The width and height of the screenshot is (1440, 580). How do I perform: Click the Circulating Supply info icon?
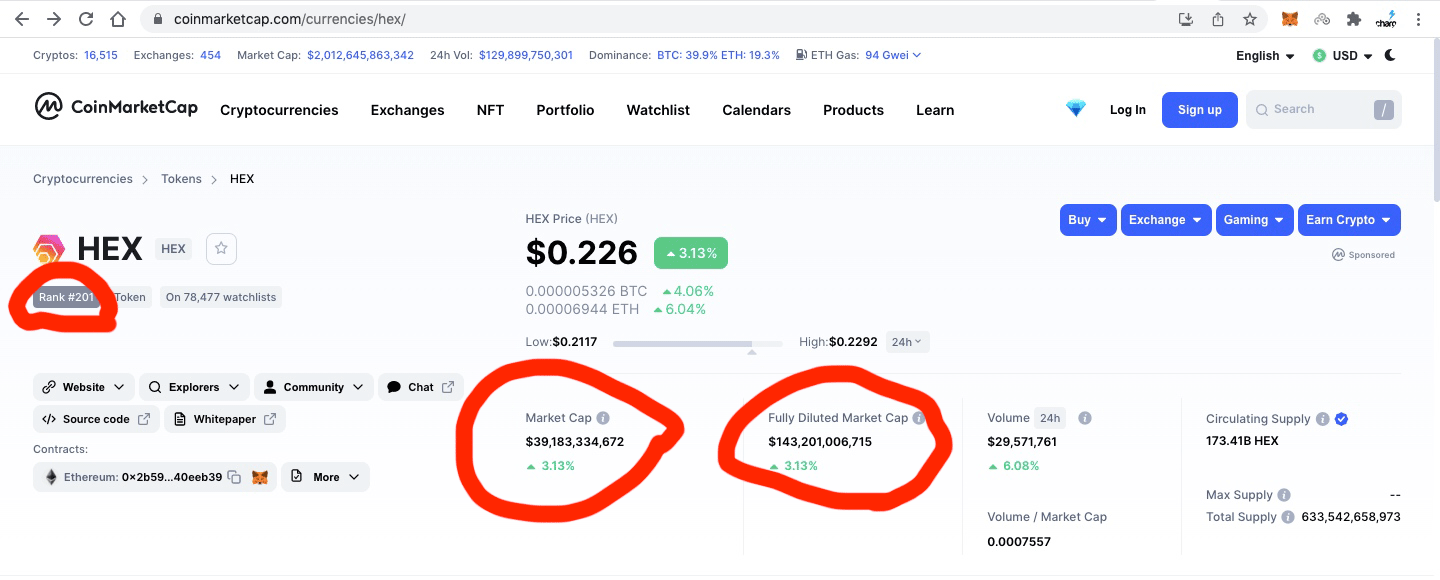(1322, 419)
